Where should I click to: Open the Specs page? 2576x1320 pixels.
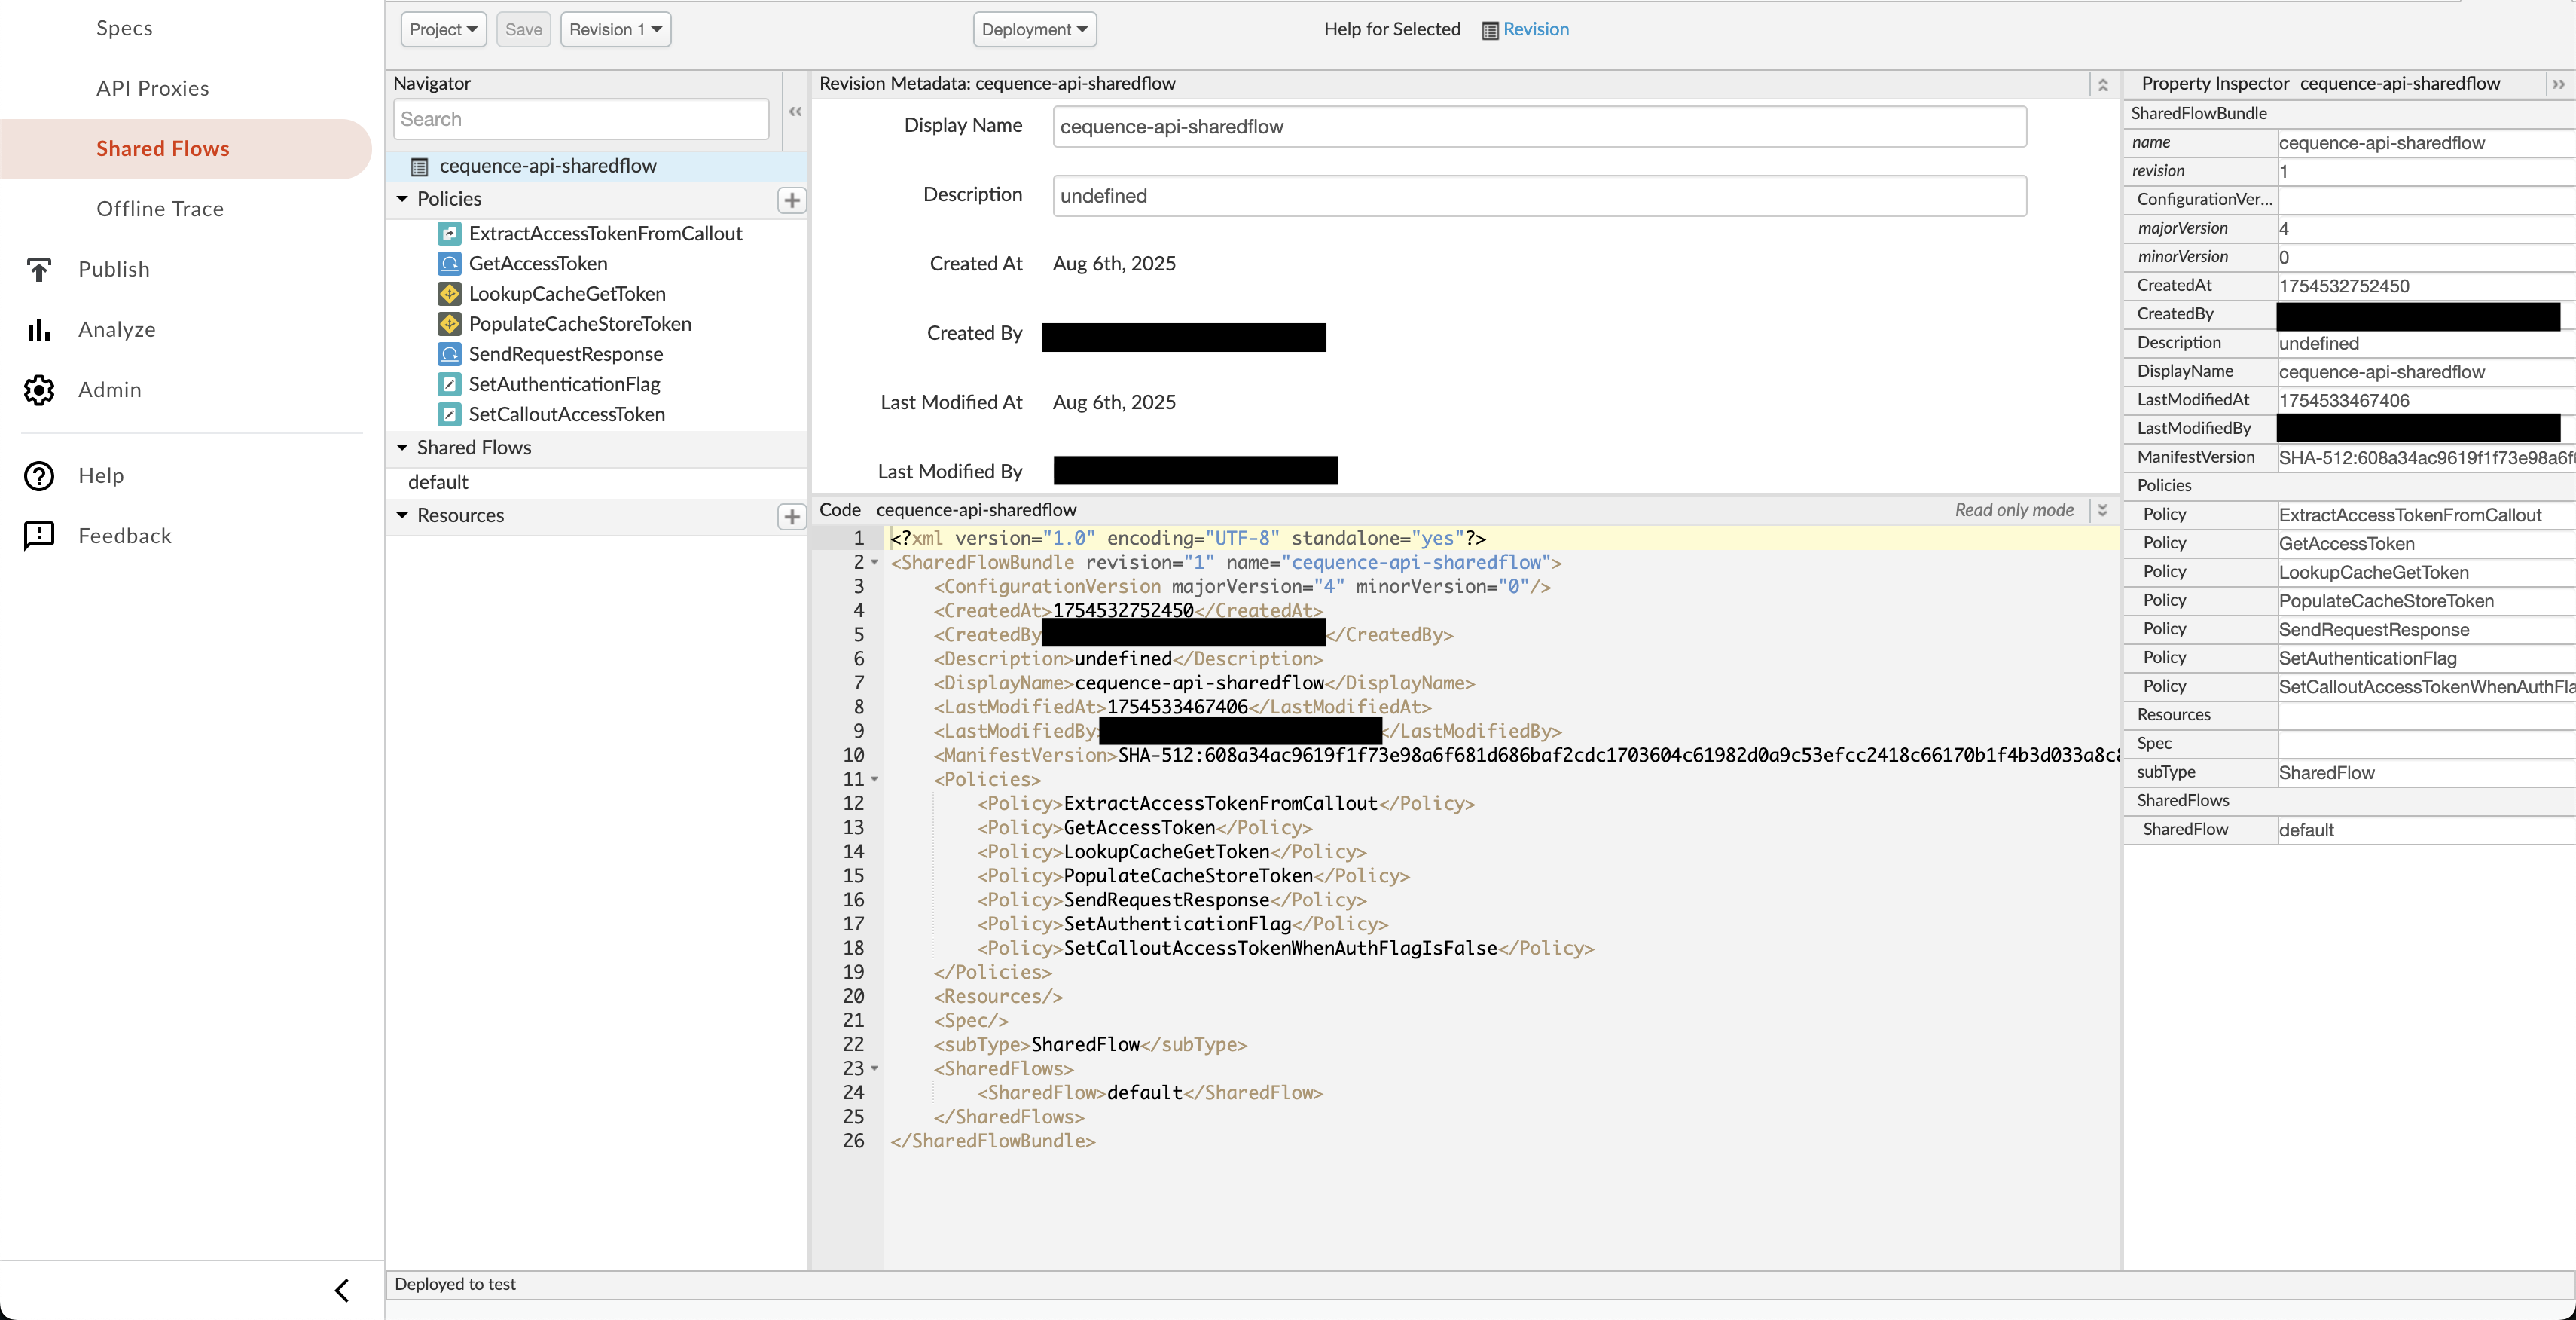click(124, 28)
